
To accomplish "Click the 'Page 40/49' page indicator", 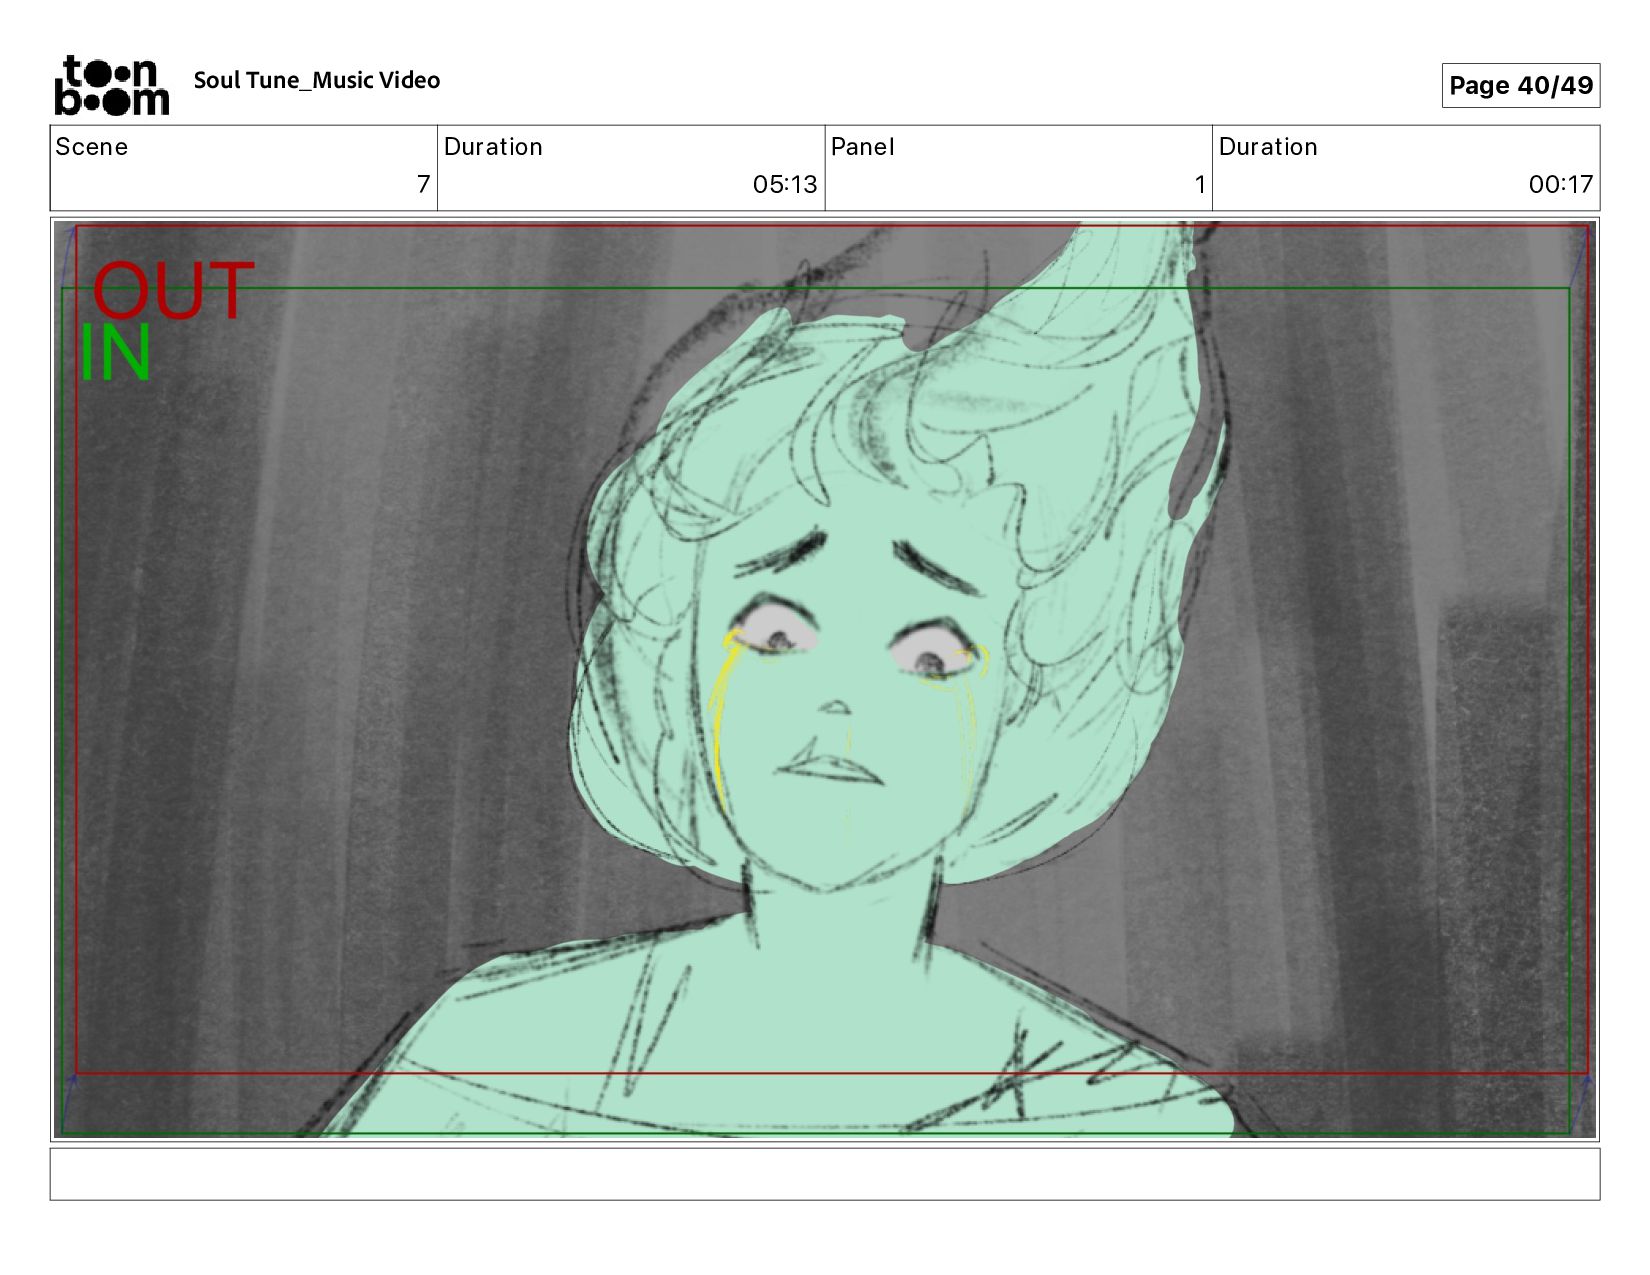I will tap(1520, 85).
